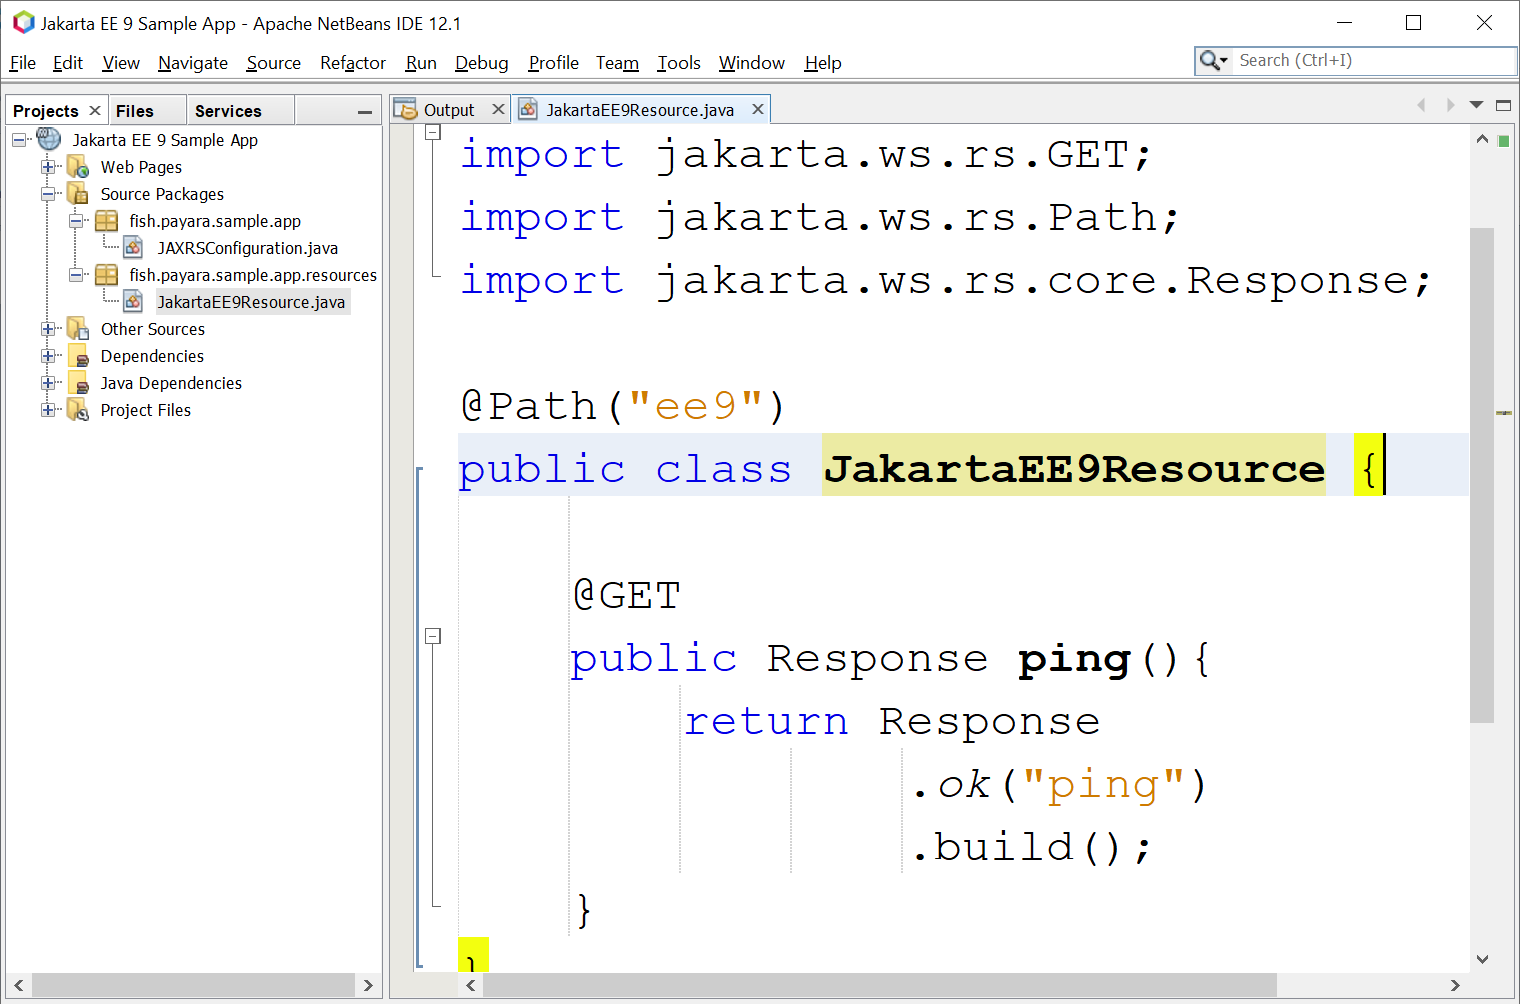Image resolution: width=1520 pixels, height=1004 pixels.
Task: Collapse the Source Packages node
Action: 47,194
